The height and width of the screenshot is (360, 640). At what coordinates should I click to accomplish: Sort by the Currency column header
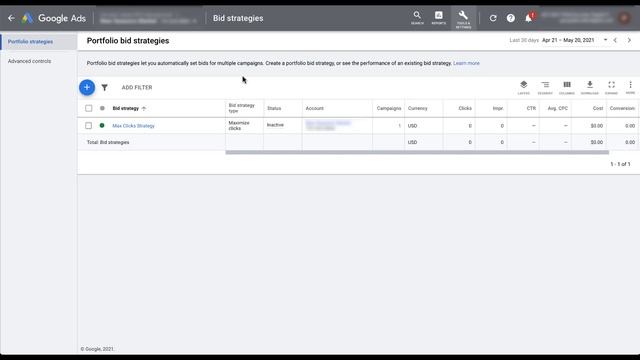[418, 108]
